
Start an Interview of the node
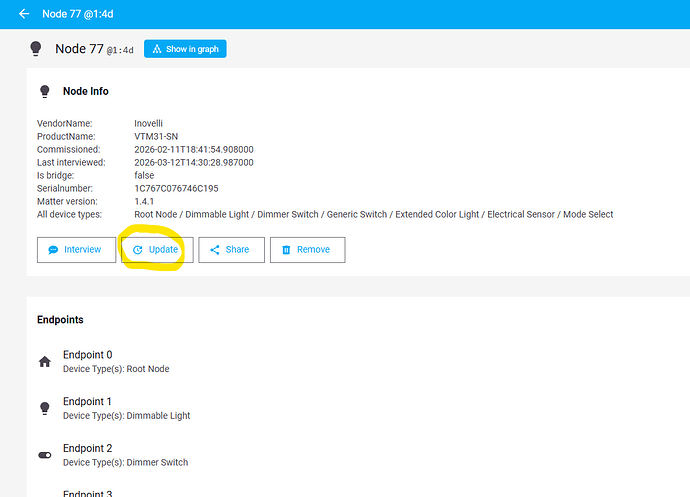(x=77, y=250)
